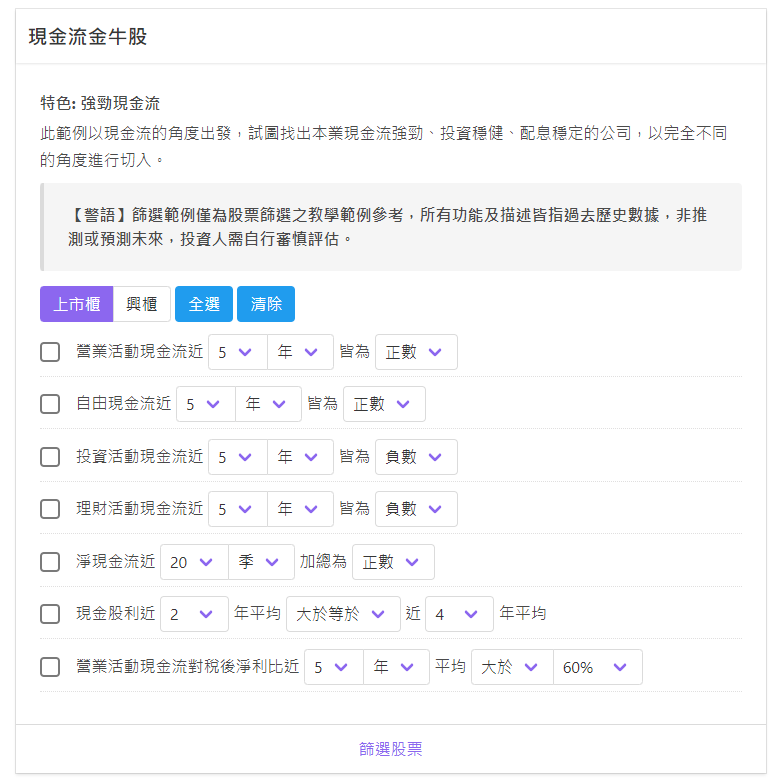The width and height of the screenshot is (784, 781).
Task: Tick the 理財活動現金流近 checkbox
Action: (x=50, y=509)
